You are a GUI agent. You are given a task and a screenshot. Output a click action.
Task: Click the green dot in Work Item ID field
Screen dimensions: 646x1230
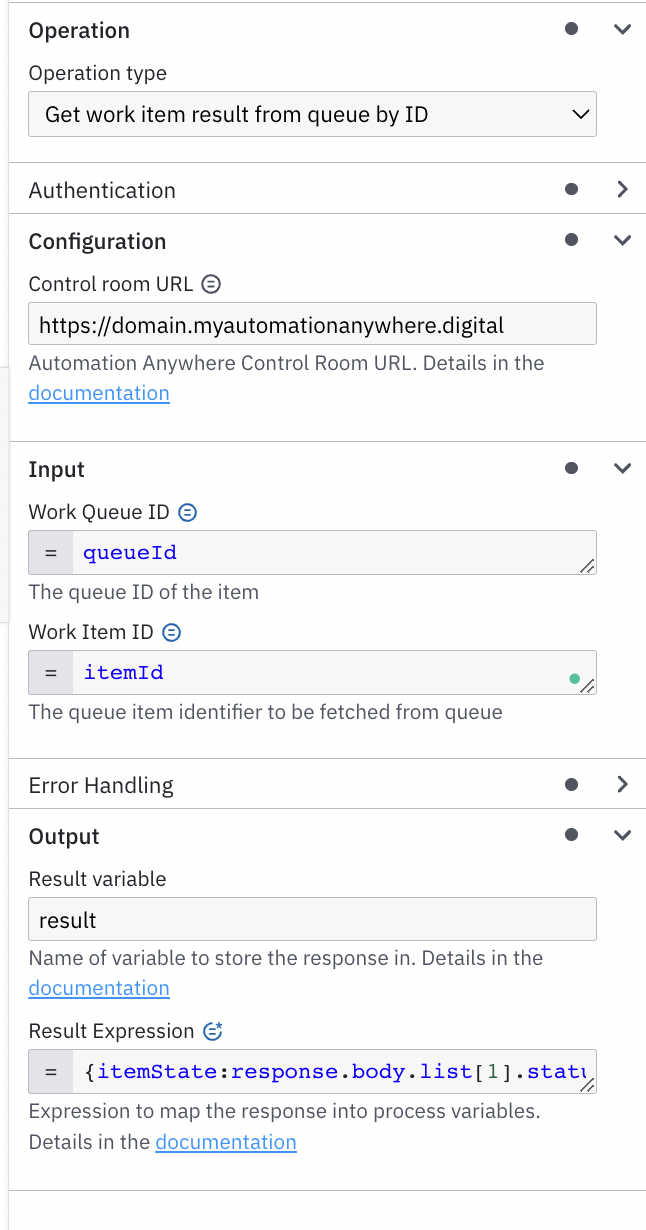(x=574, y=679)
